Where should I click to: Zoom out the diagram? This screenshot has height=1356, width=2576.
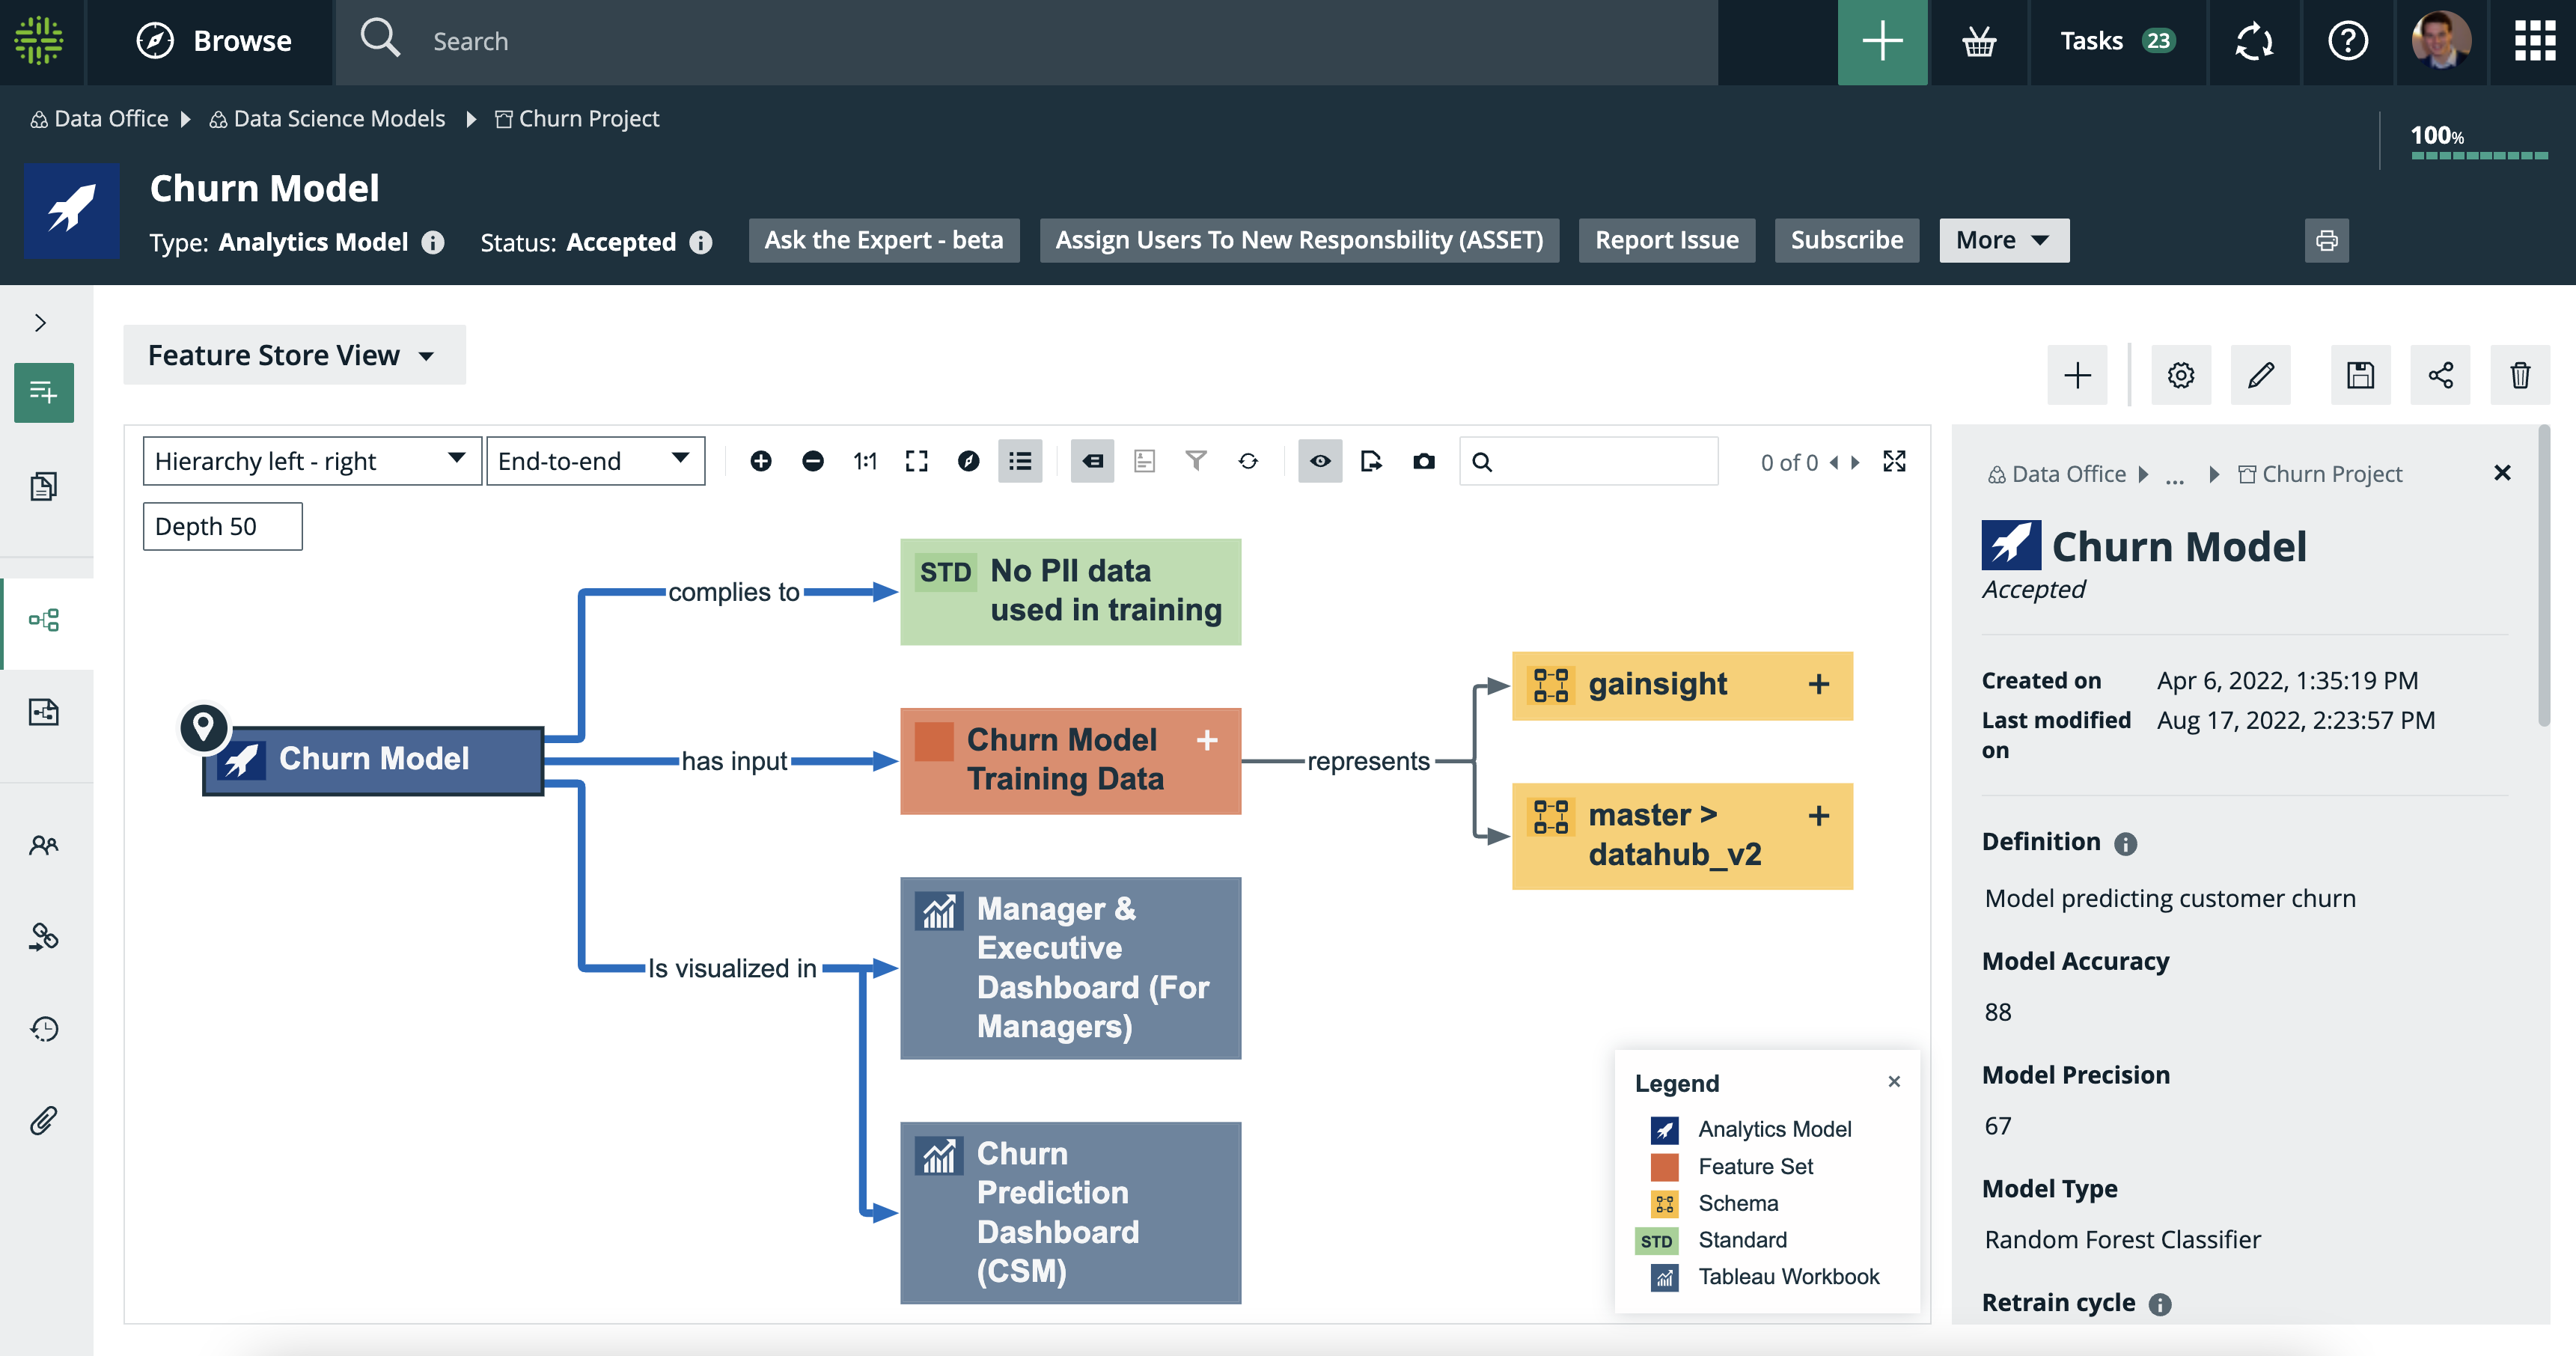click(813, 461)
